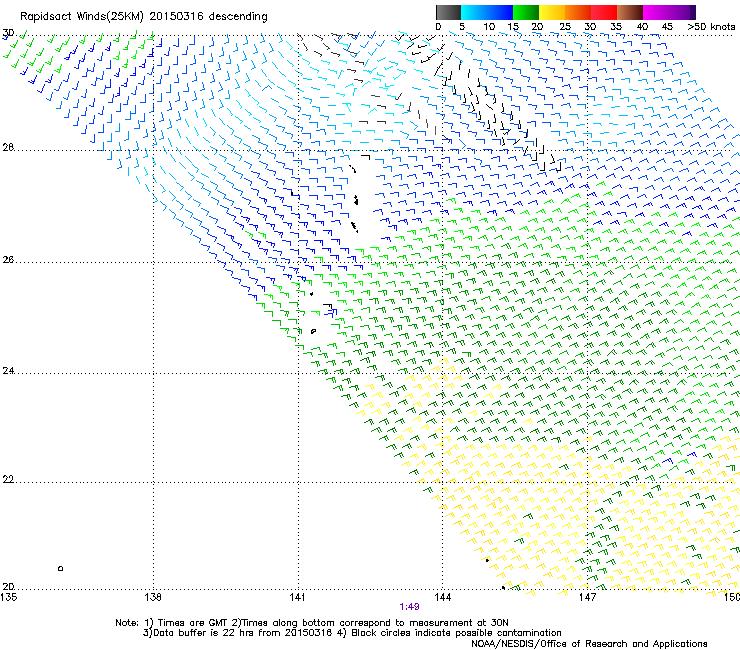Click the longitude '141' axis label
740x650 pixels.
pyautogui.click(x=297, y=597)
